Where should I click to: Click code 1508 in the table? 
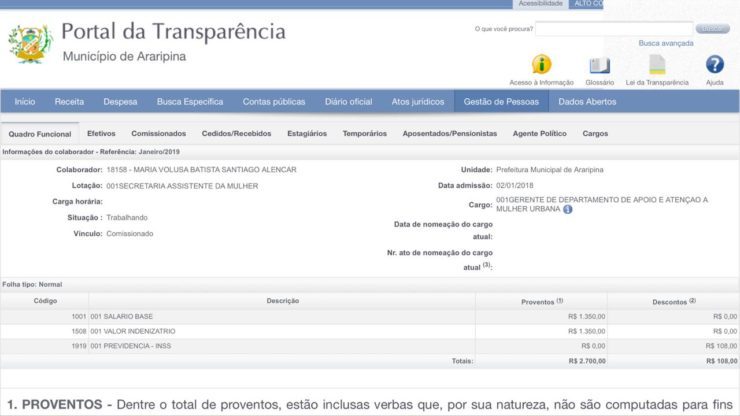[x=79, y=331]
